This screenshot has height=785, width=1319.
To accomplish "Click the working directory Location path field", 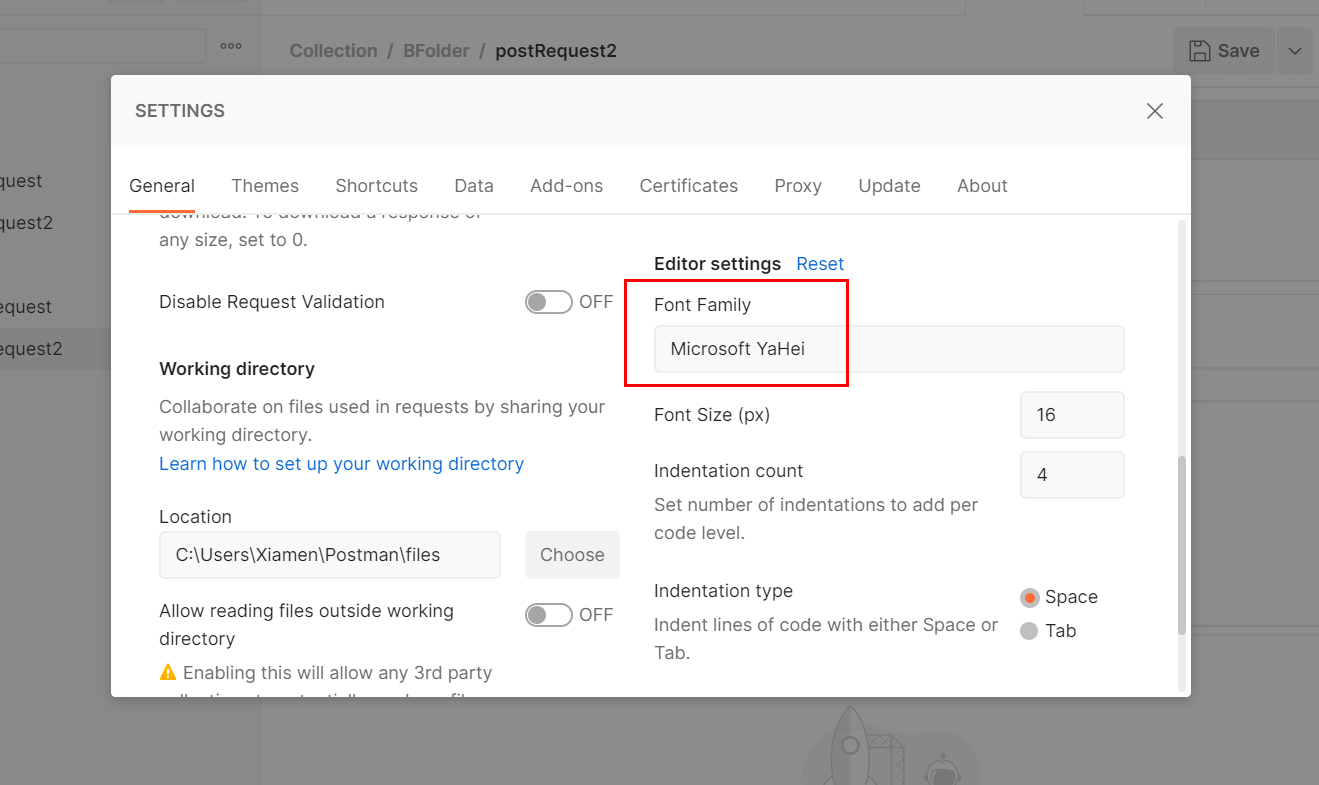I will point(330,555).
